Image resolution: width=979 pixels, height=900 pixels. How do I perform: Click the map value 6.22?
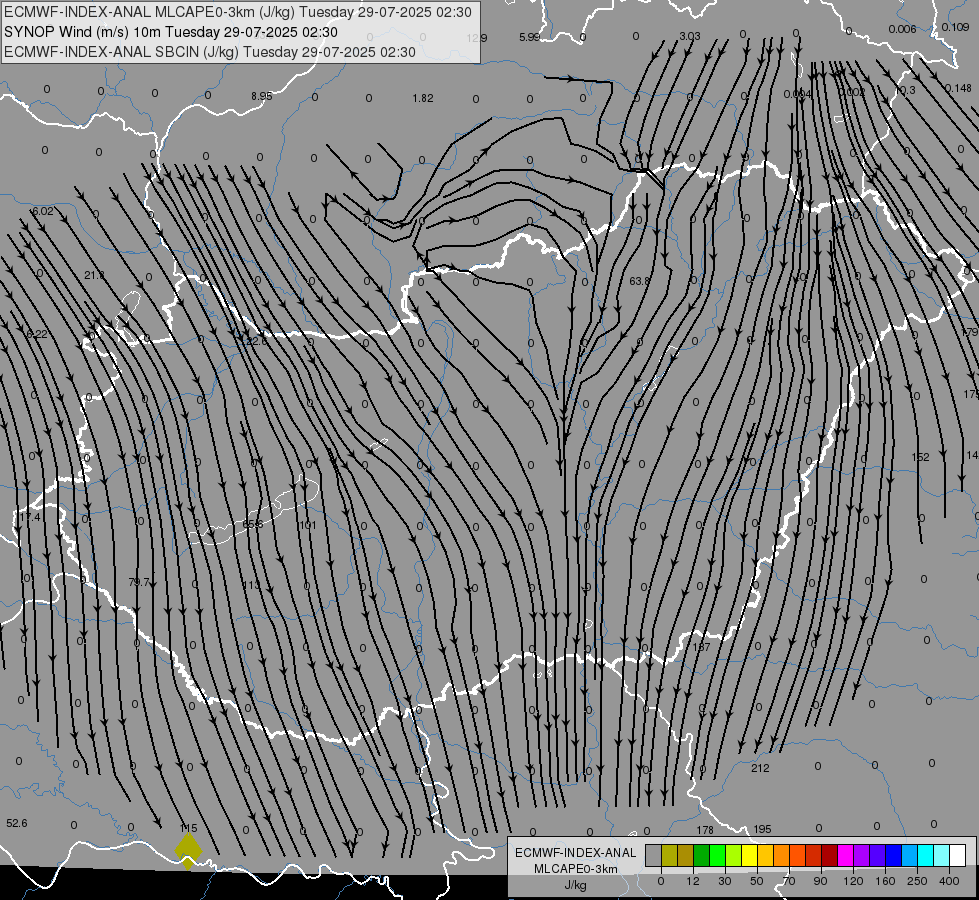(36, 334)
